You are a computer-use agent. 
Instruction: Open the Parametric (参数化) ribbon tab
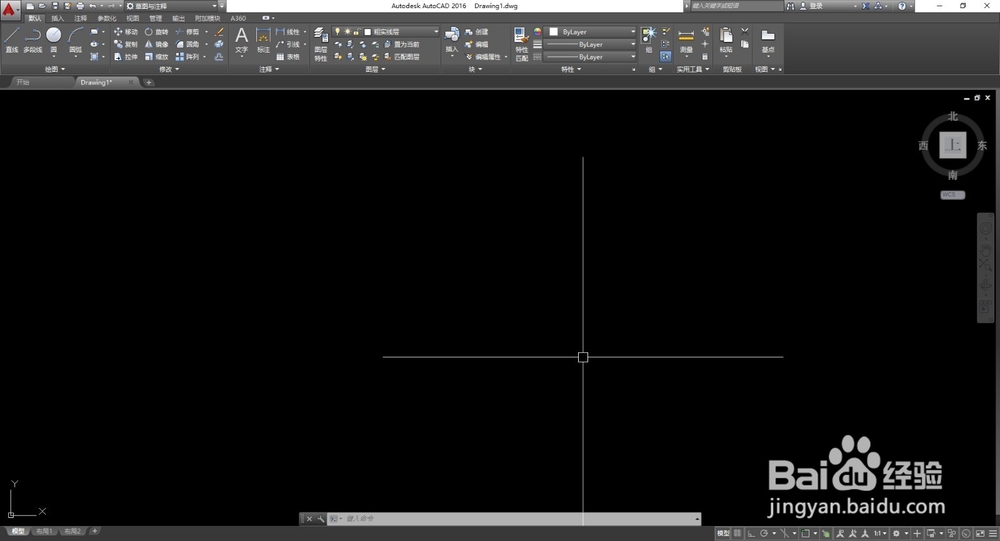pos(107,19)
